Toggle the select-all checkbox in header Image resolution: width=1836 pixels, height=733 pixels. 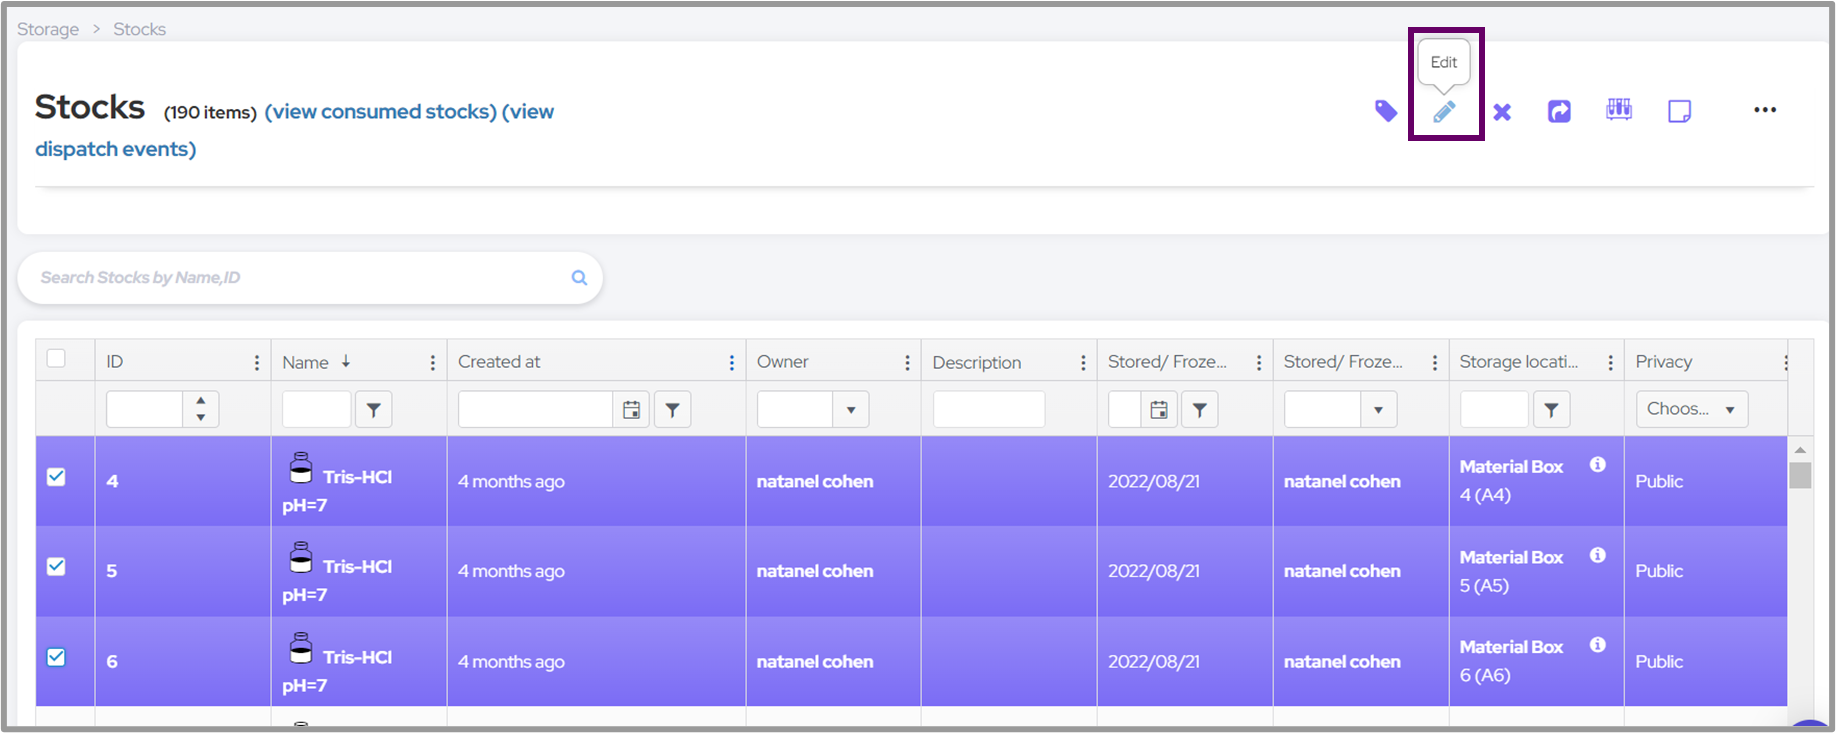(x=57, y=359)
